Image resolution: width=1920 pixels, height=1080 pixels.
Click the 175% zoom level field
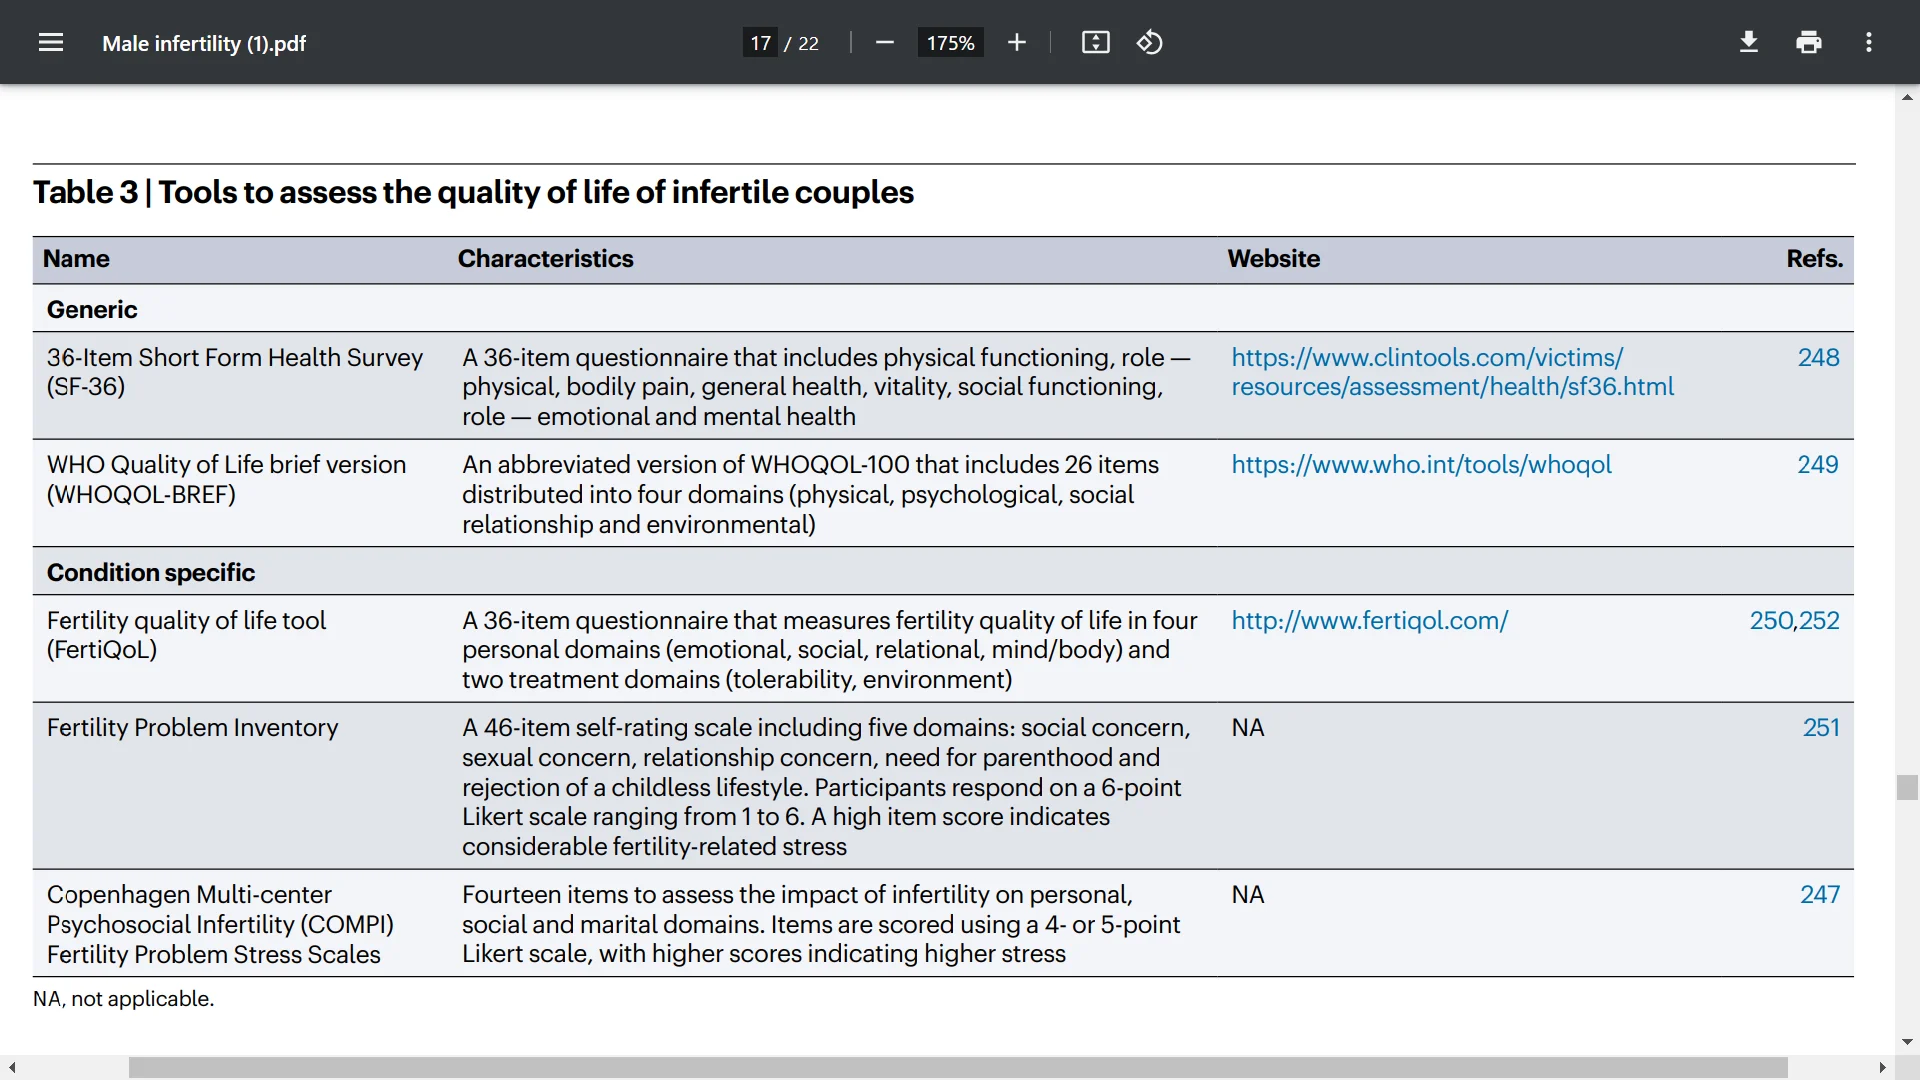(x=950, y=43)
